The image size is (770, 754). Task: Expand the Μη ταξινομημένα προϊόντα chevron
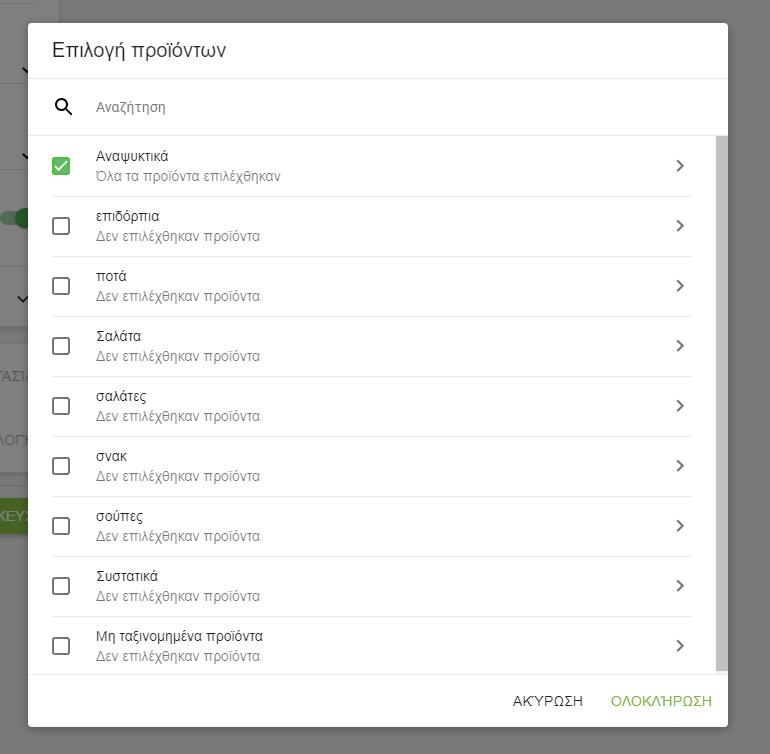(x=680, y=646)
